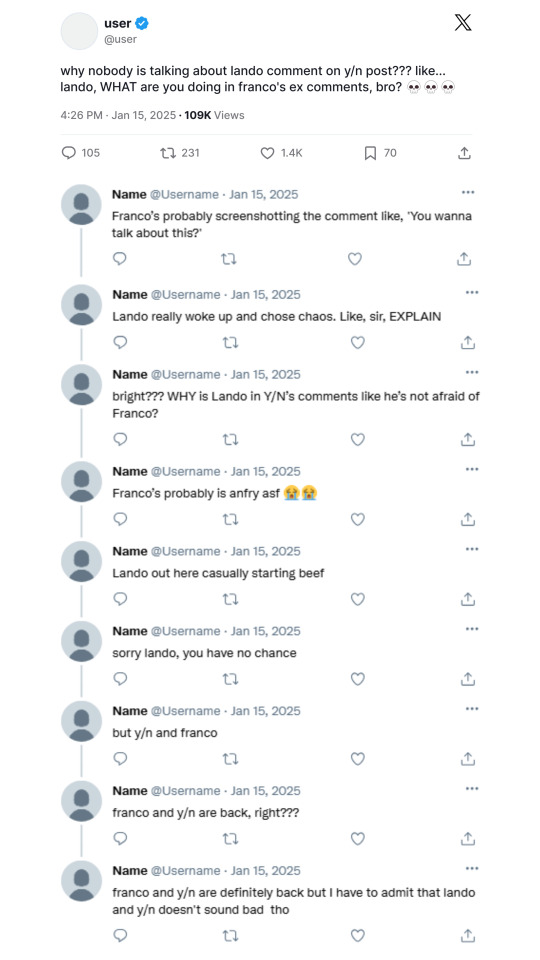This screenshot has width=540, height=960.
Task: Open more options on 'casually starting beef' reply
Action: (471, 549)
